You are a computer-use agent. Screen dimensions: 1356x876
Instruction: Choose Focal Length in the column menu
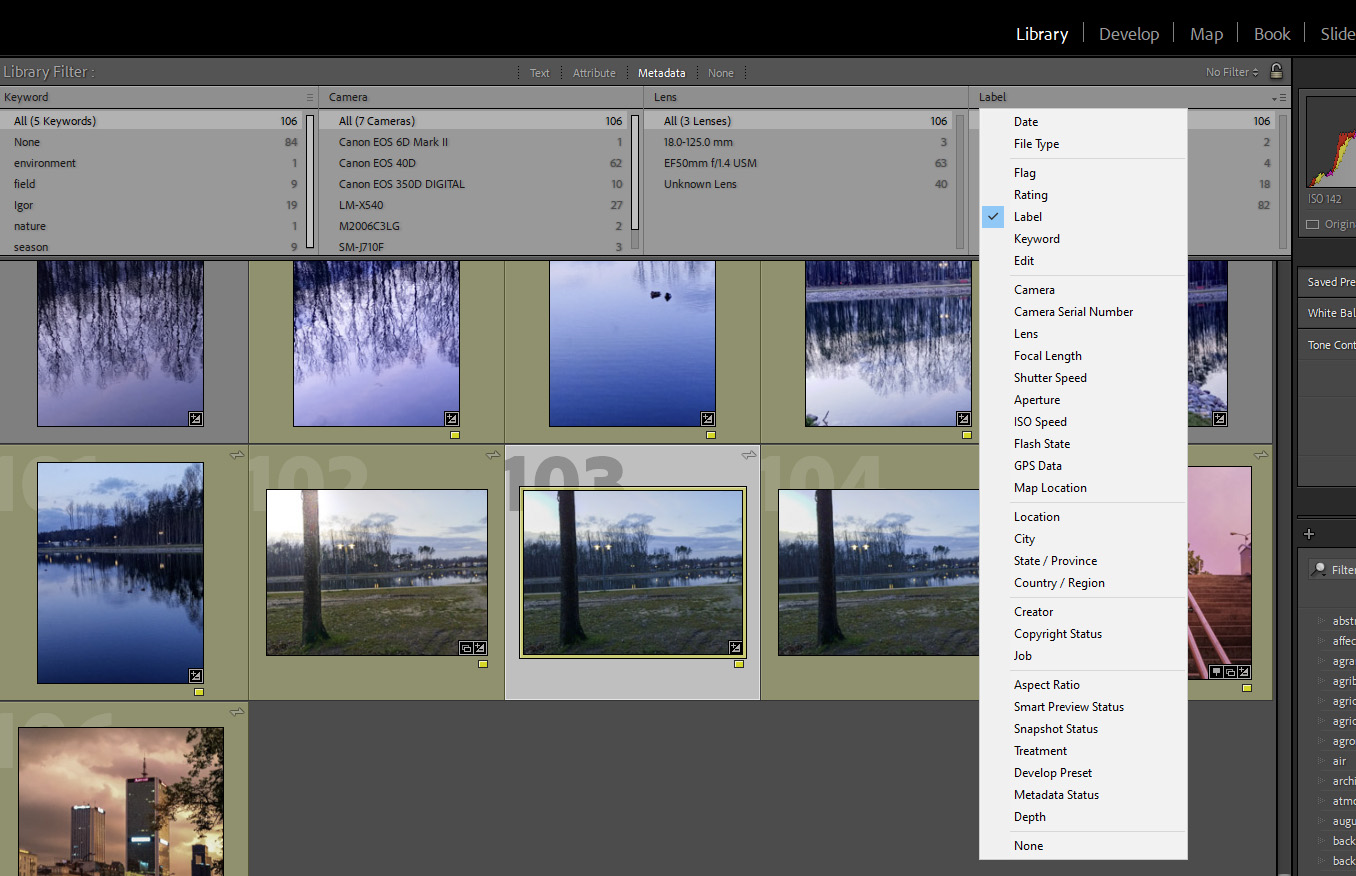1047,356
